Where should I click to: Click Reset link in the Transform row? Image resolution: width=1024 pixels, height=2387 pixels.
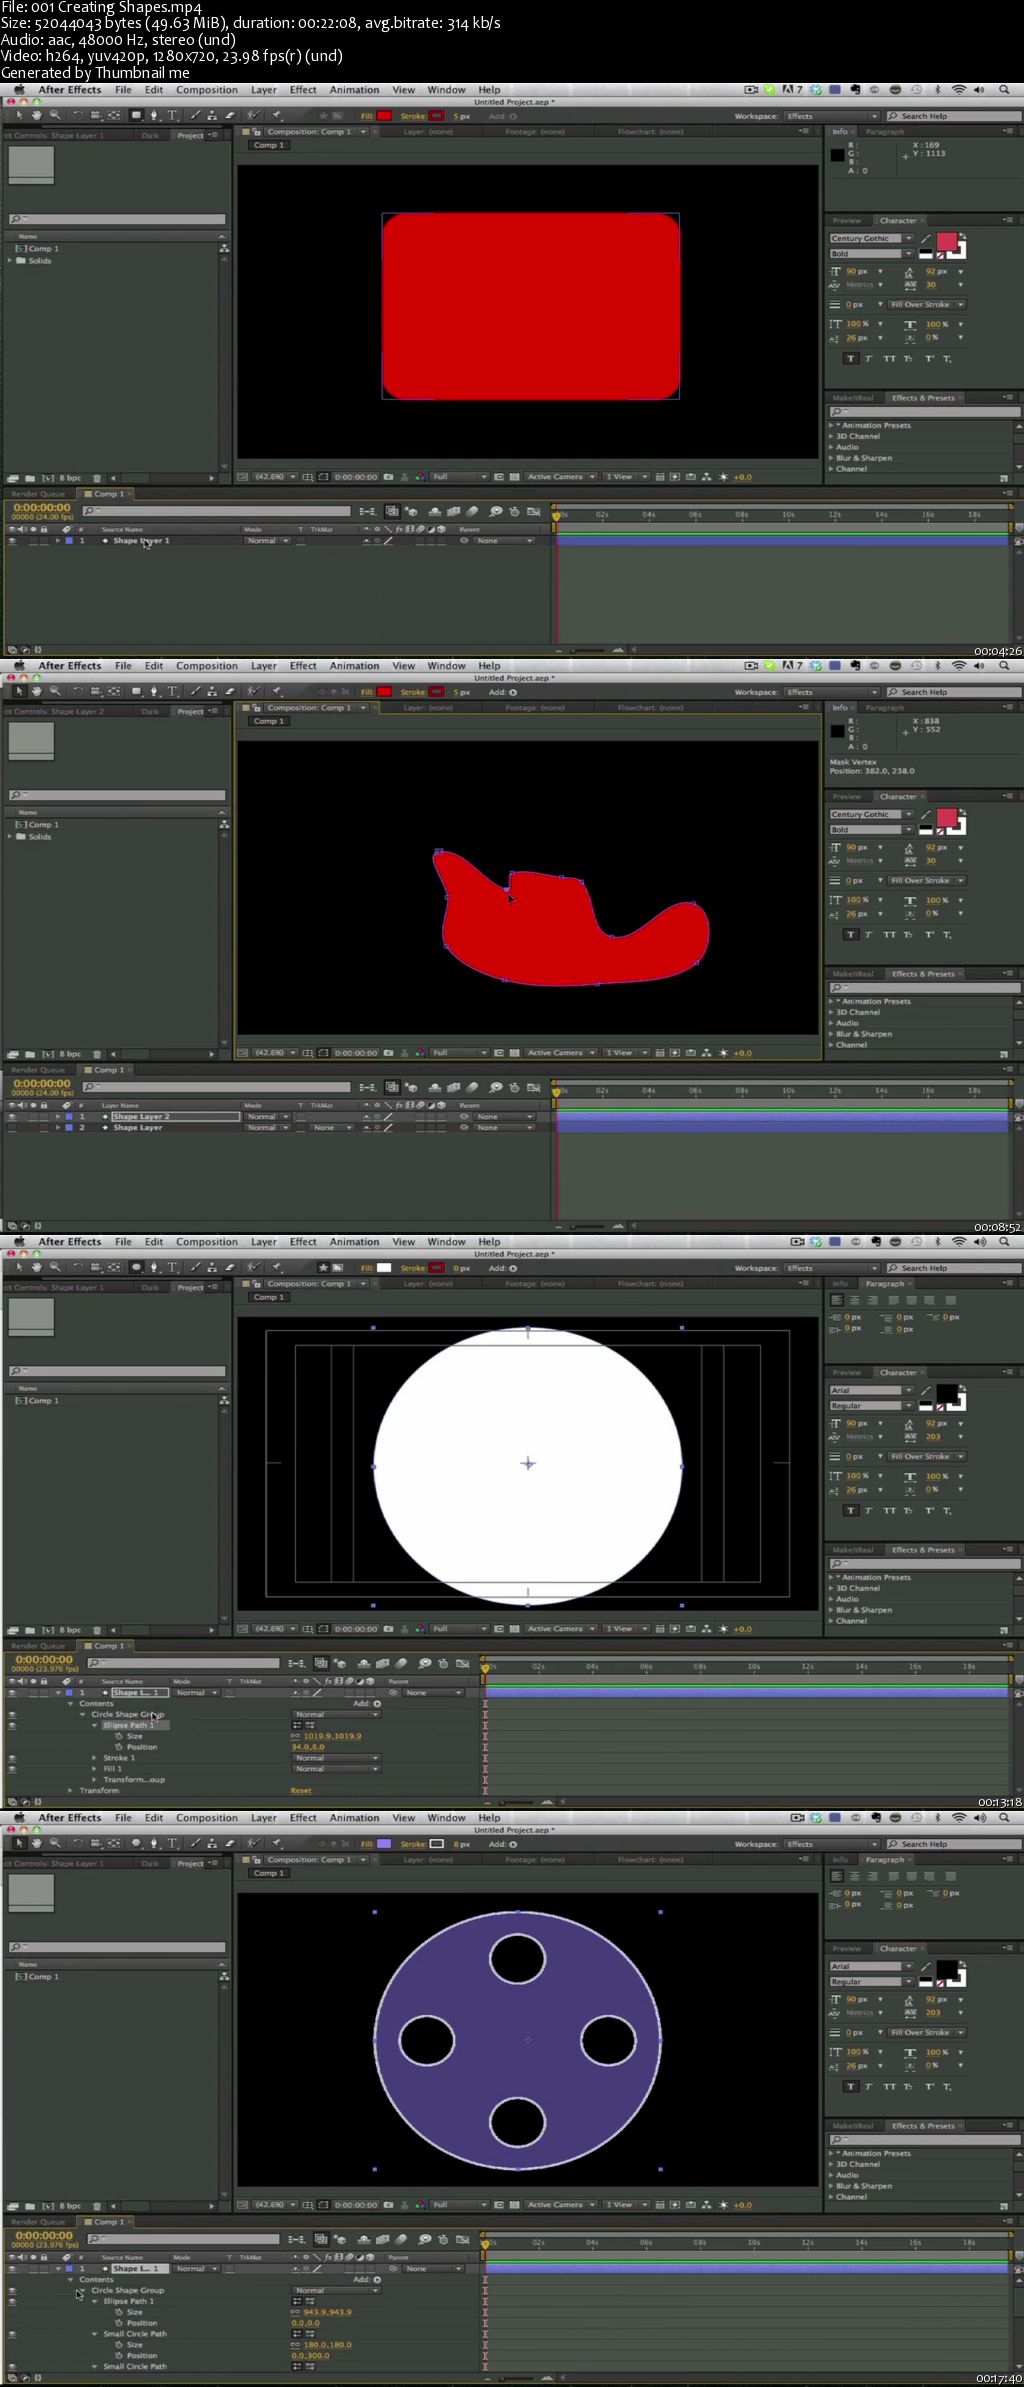click(300, 1790)
